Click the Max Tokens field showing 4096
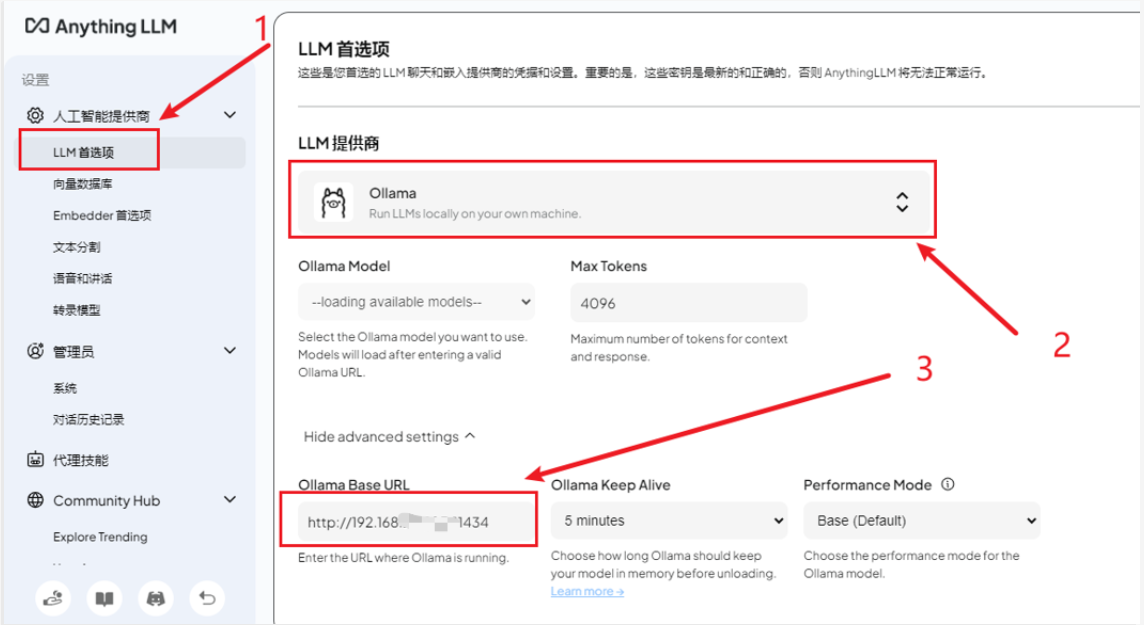1144x625 pixels. (x=689, y=303)
